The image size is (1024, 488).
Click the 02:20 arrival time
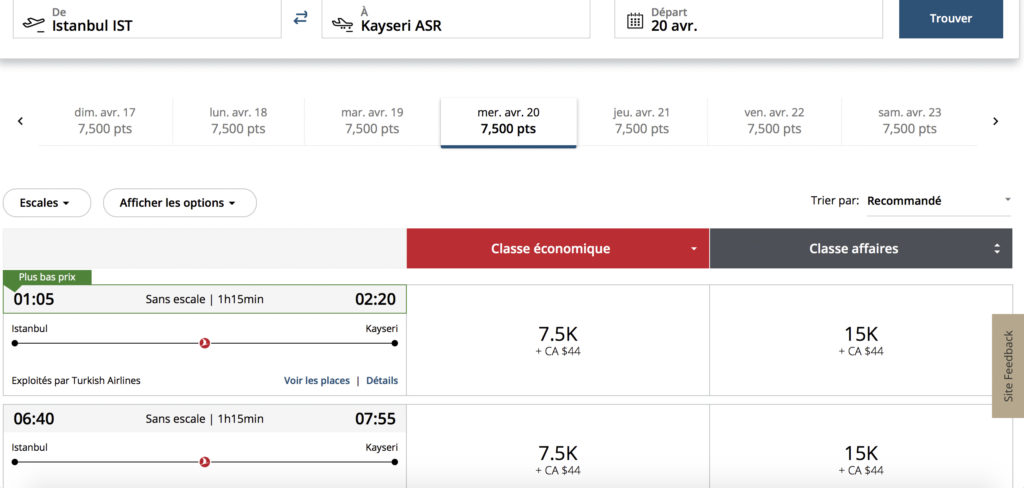(376, 299)
